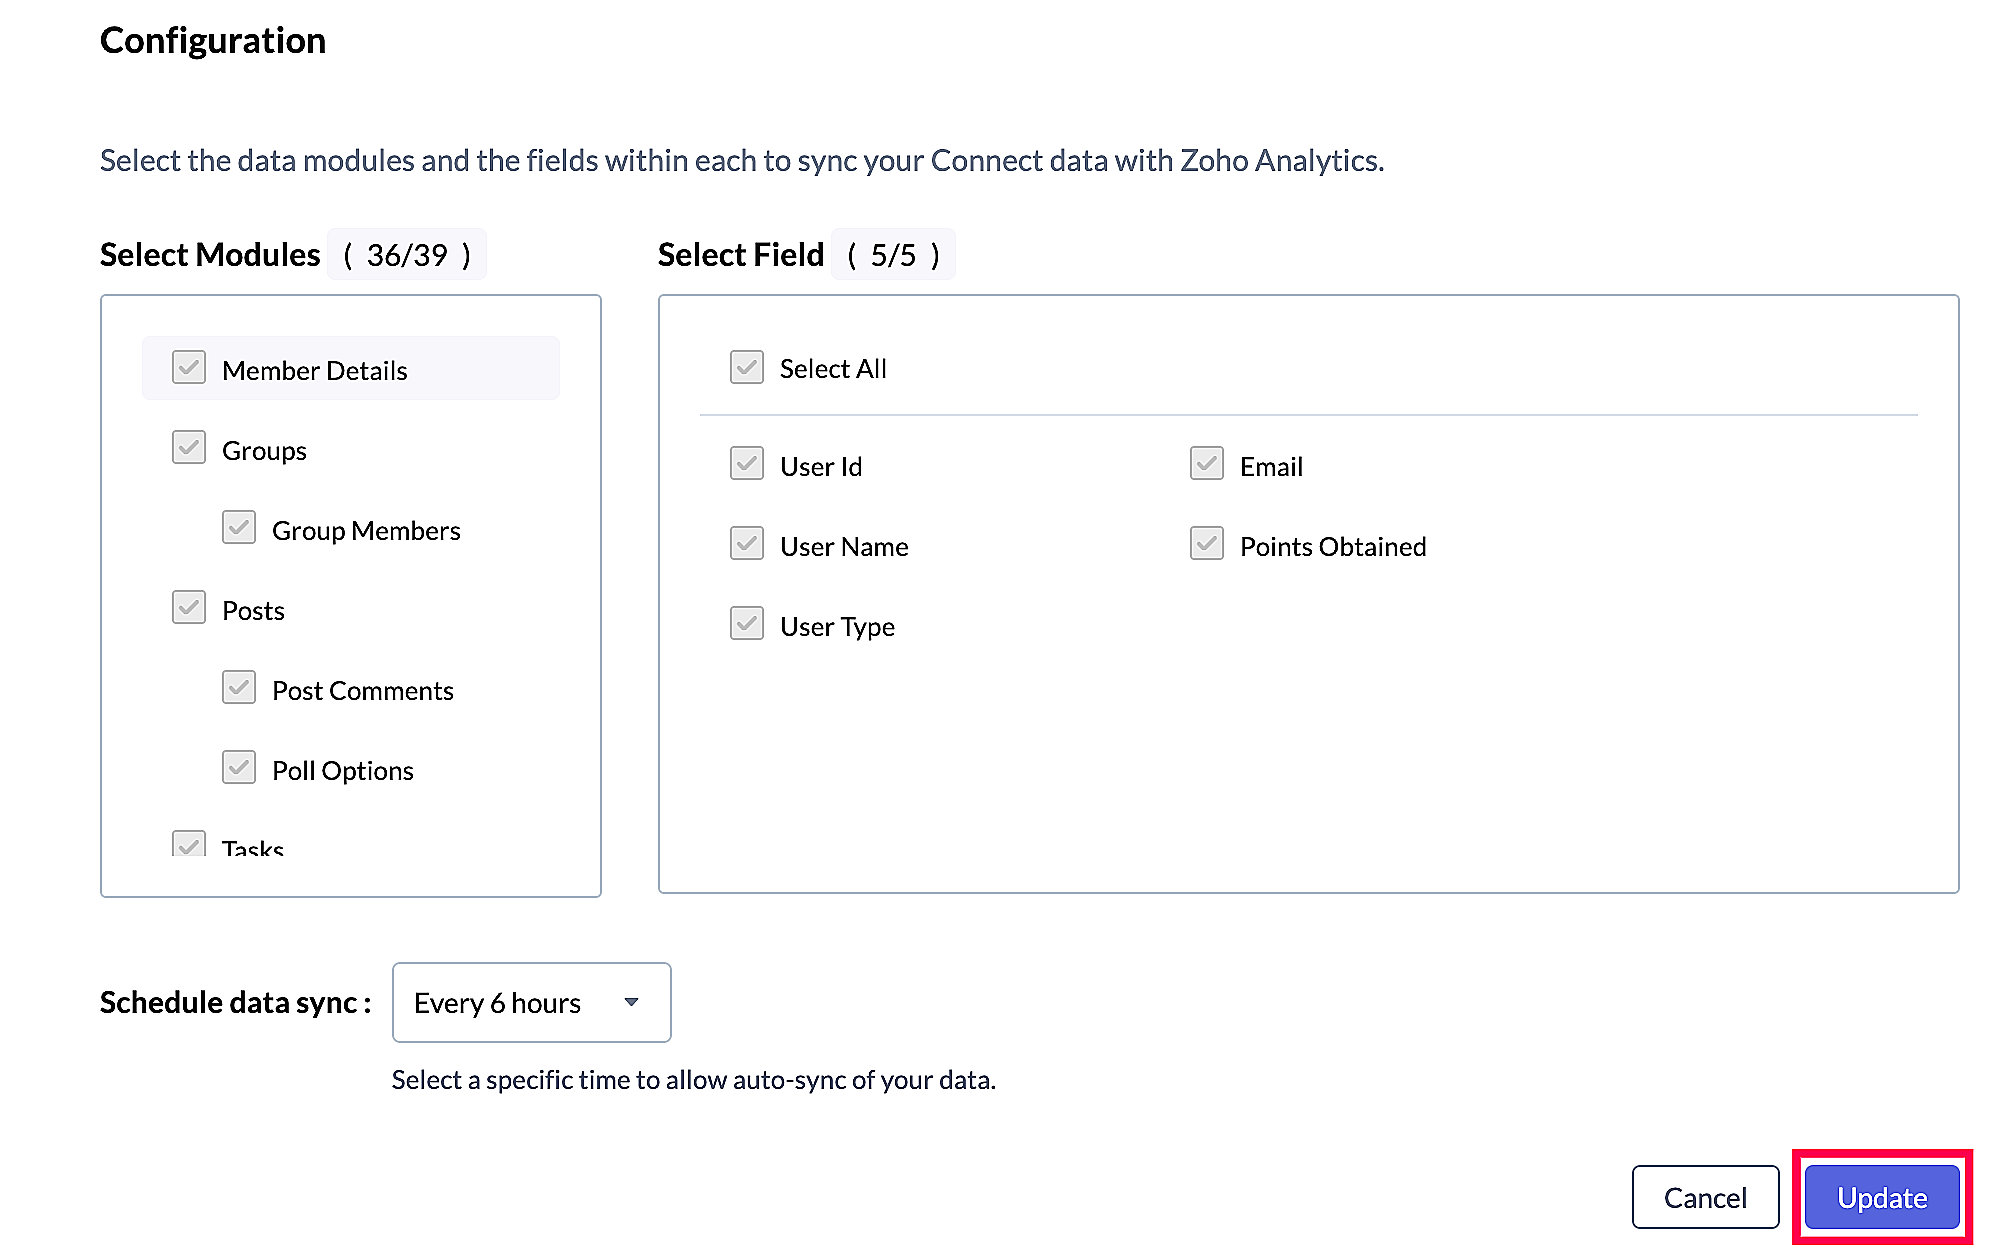Toggle the Tasks module checkbox
Screen dimensions: 1996x1260
[189, 844]
